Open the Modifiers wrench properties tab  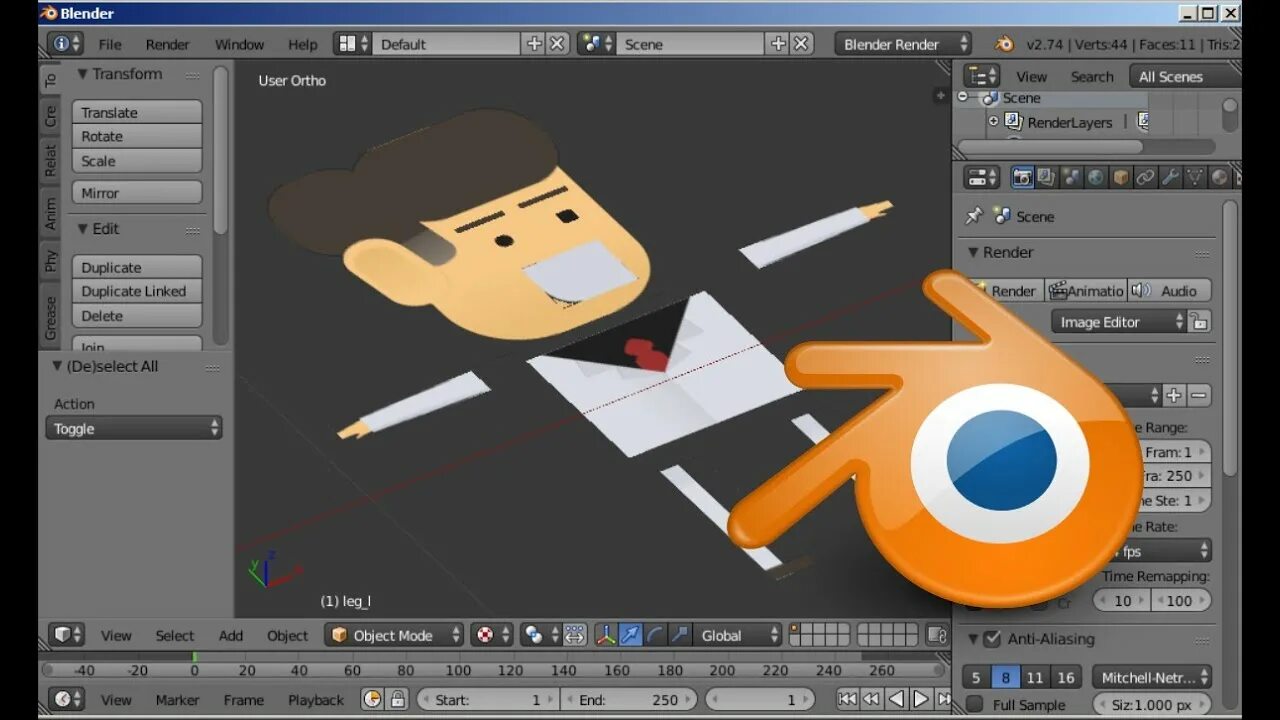(x=1170, y=177)
